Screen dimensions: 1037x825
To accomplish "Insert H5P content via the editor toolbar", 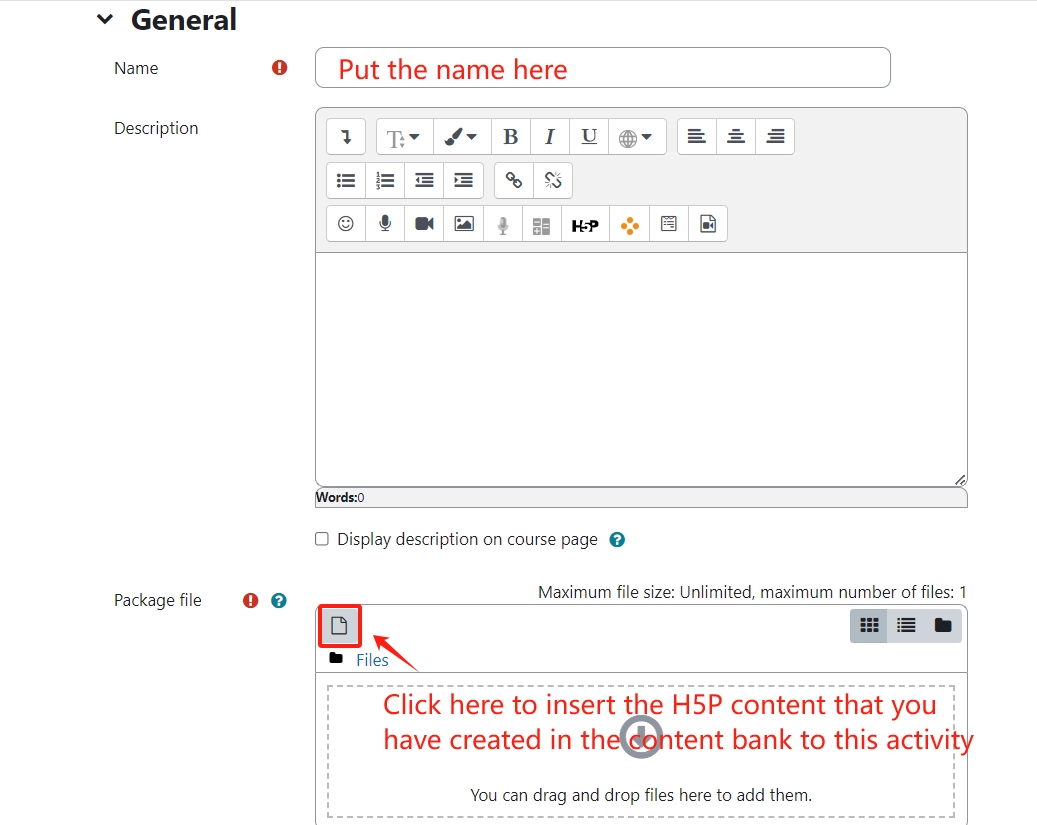I will coord(584,223).
